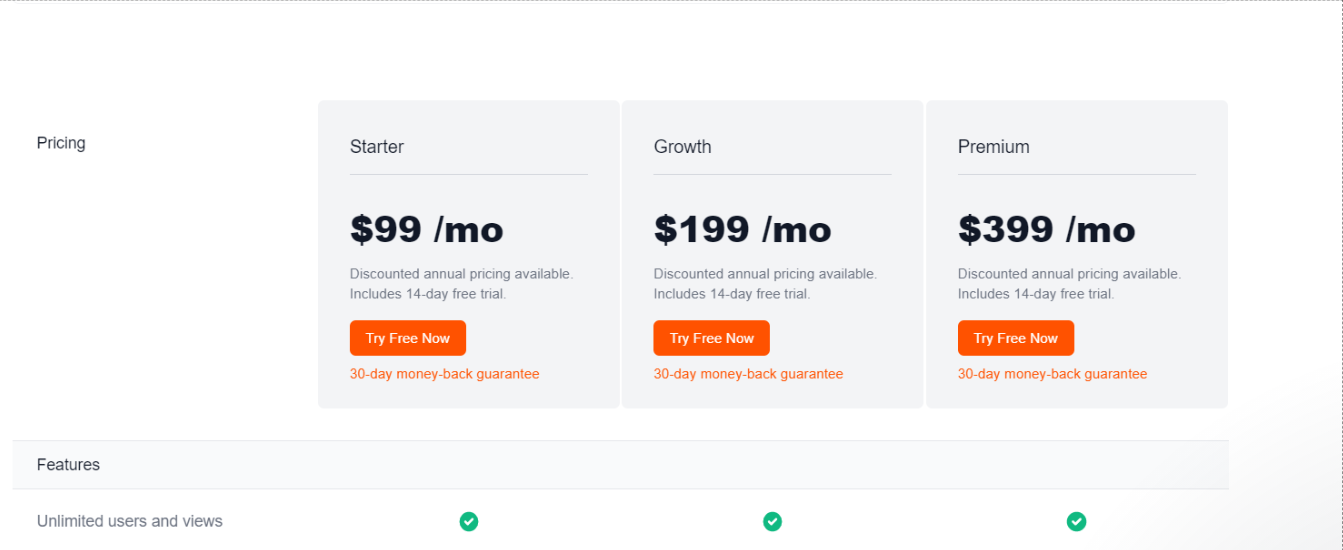View the Premium plan's money-back guarantee link
This screenshot has height=550, width=1343.
point(1052,374)
